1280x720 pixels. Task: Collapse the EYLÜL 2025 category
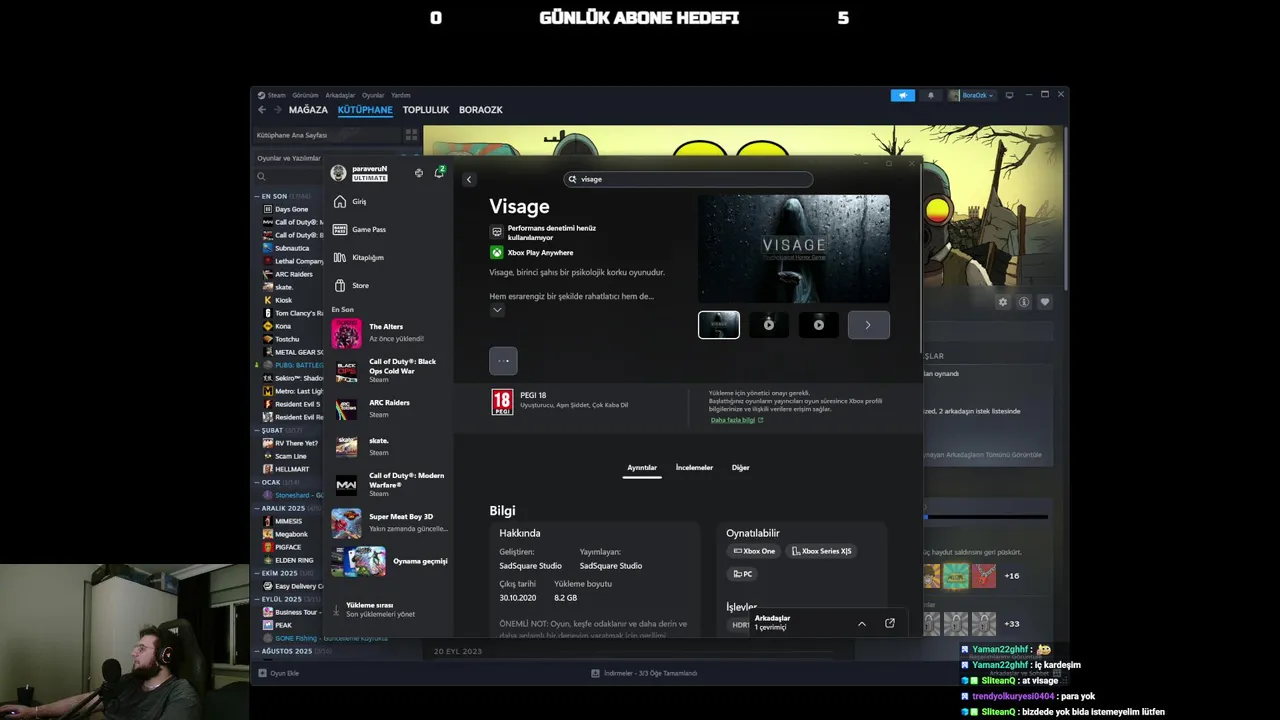[257, 599]
